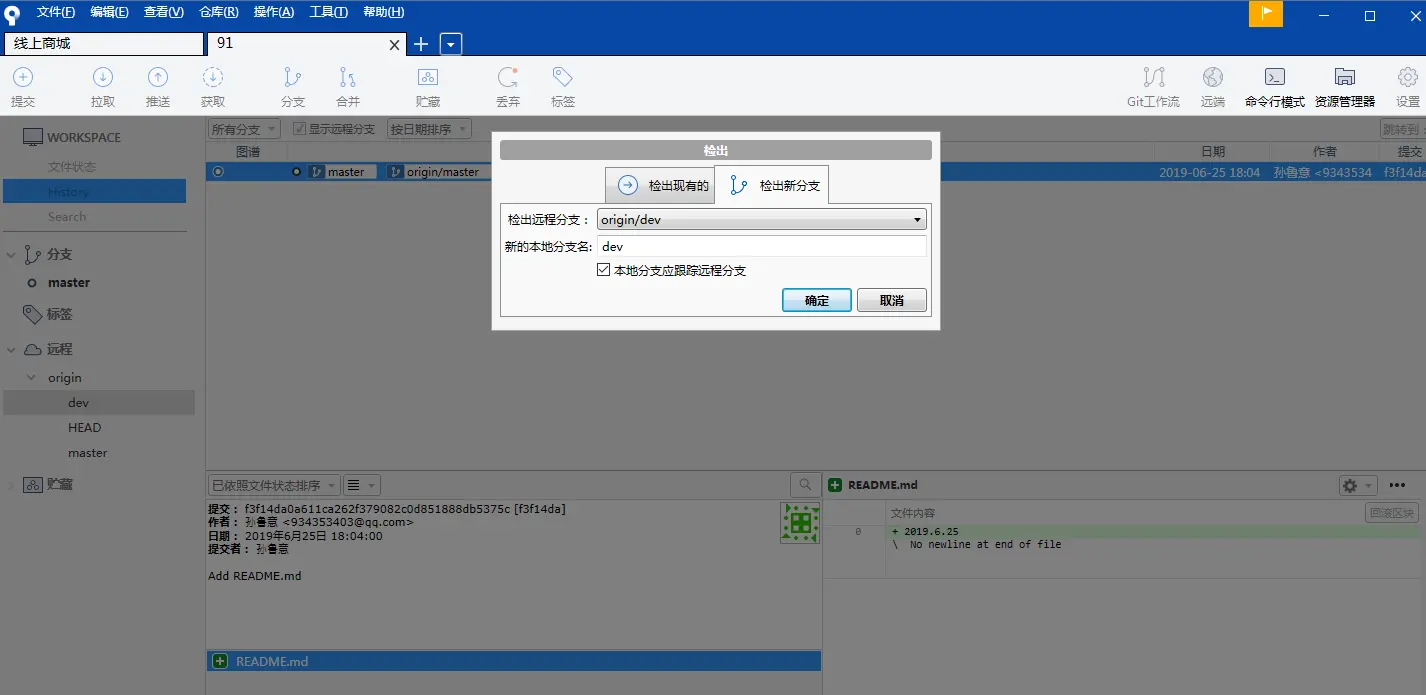This screenshot has width=1426, height=695.
Task: Collapse the 远程 section in sidebar
Action: point(11,350)
